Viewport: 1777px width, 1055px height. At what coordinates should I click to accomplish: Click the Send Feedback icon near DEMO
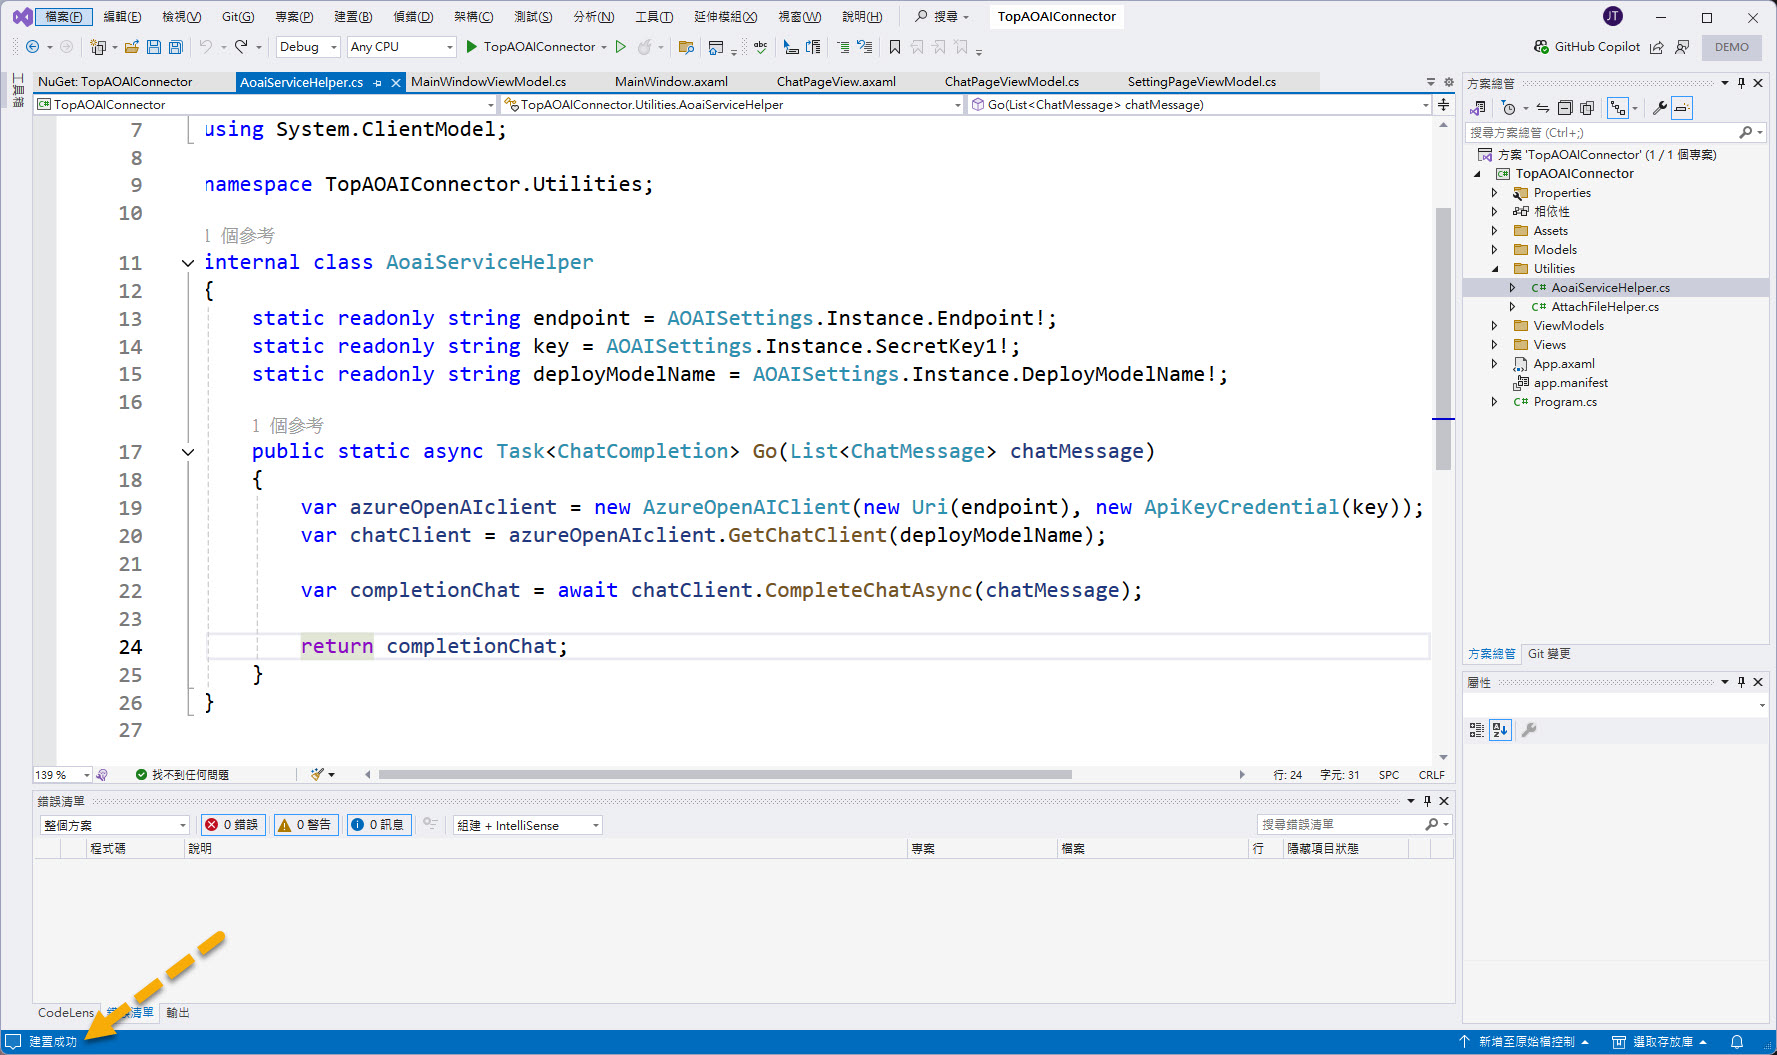coord(1682,47)
